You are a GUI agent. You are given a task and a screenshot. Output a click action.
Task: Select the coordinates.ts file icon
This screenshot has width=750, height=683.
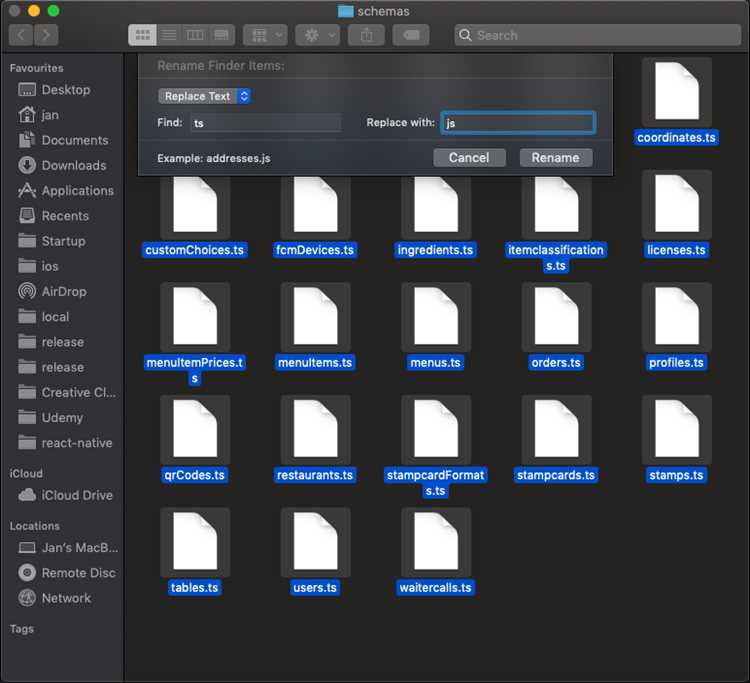tap(677, 92)
